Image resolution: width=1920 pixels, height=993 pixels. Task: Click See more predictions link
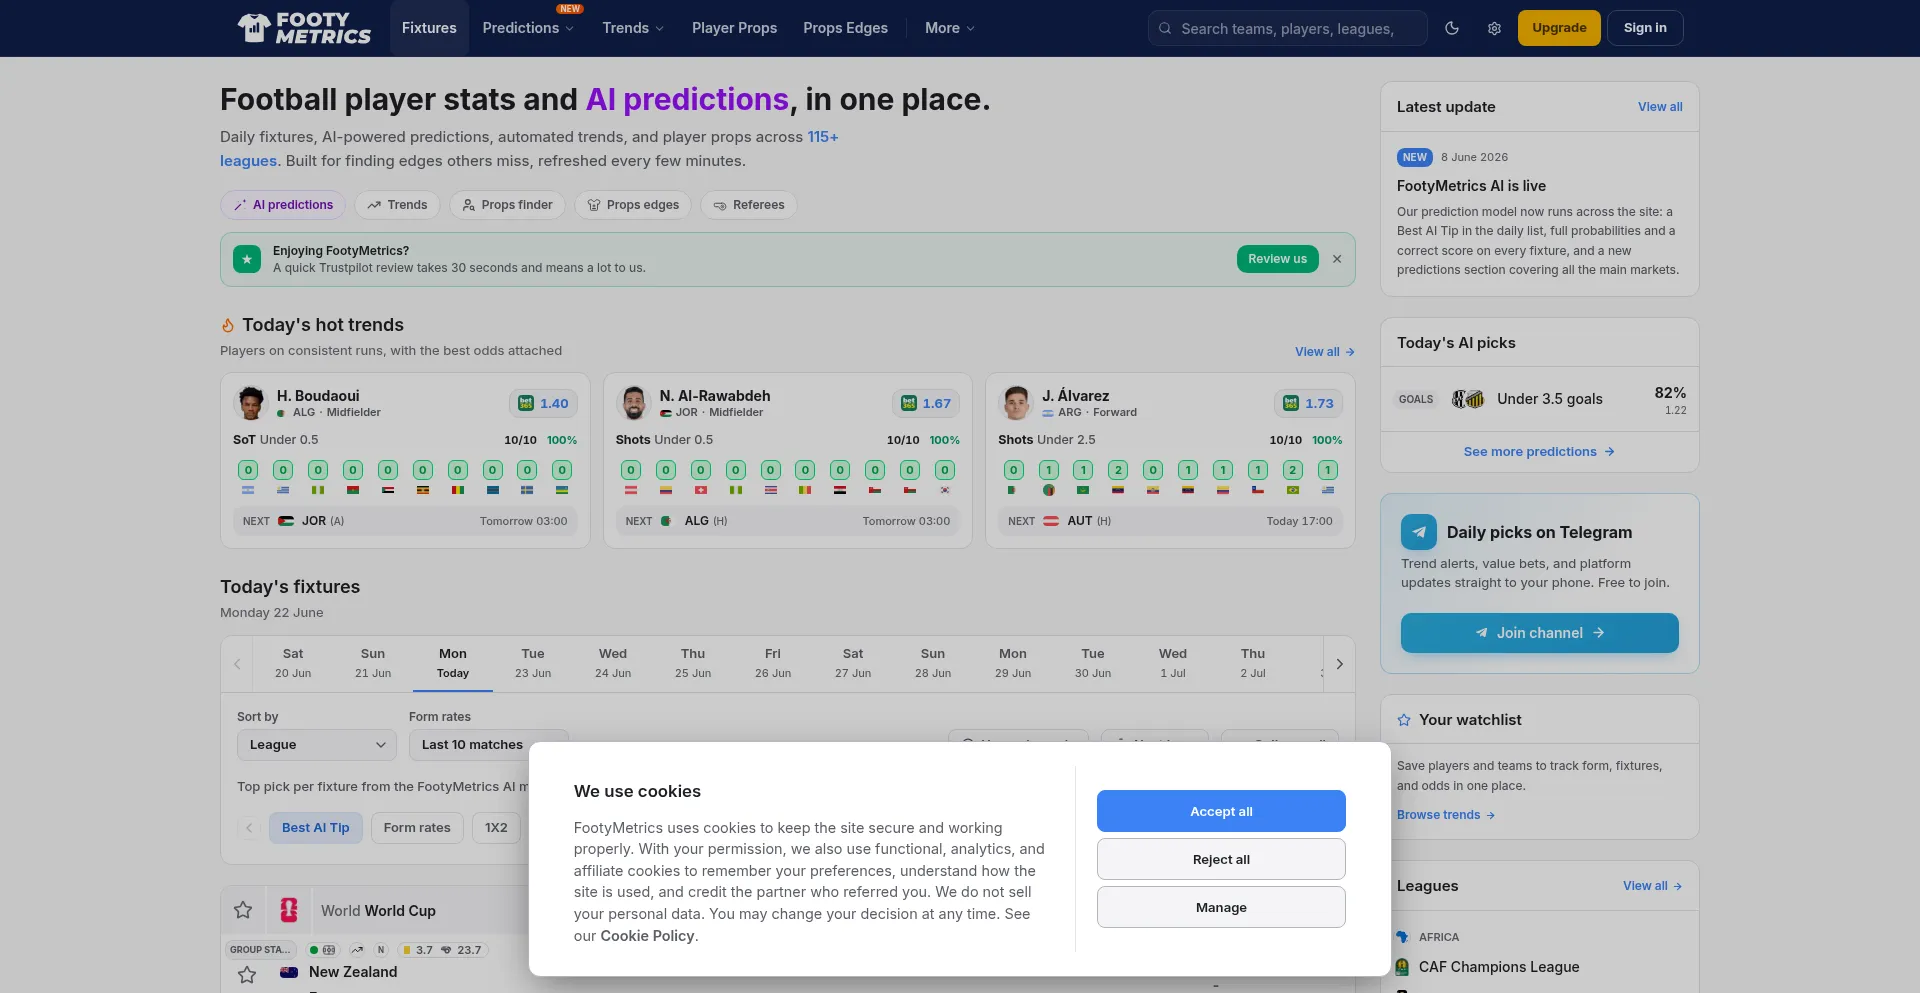coord(1539,452)
